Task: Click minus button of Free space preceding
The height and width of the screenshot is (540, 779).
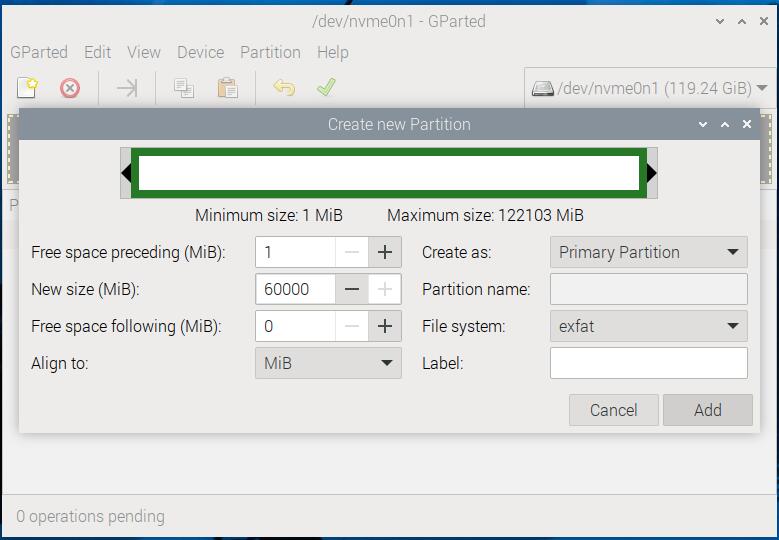Action: click(352, 252)
